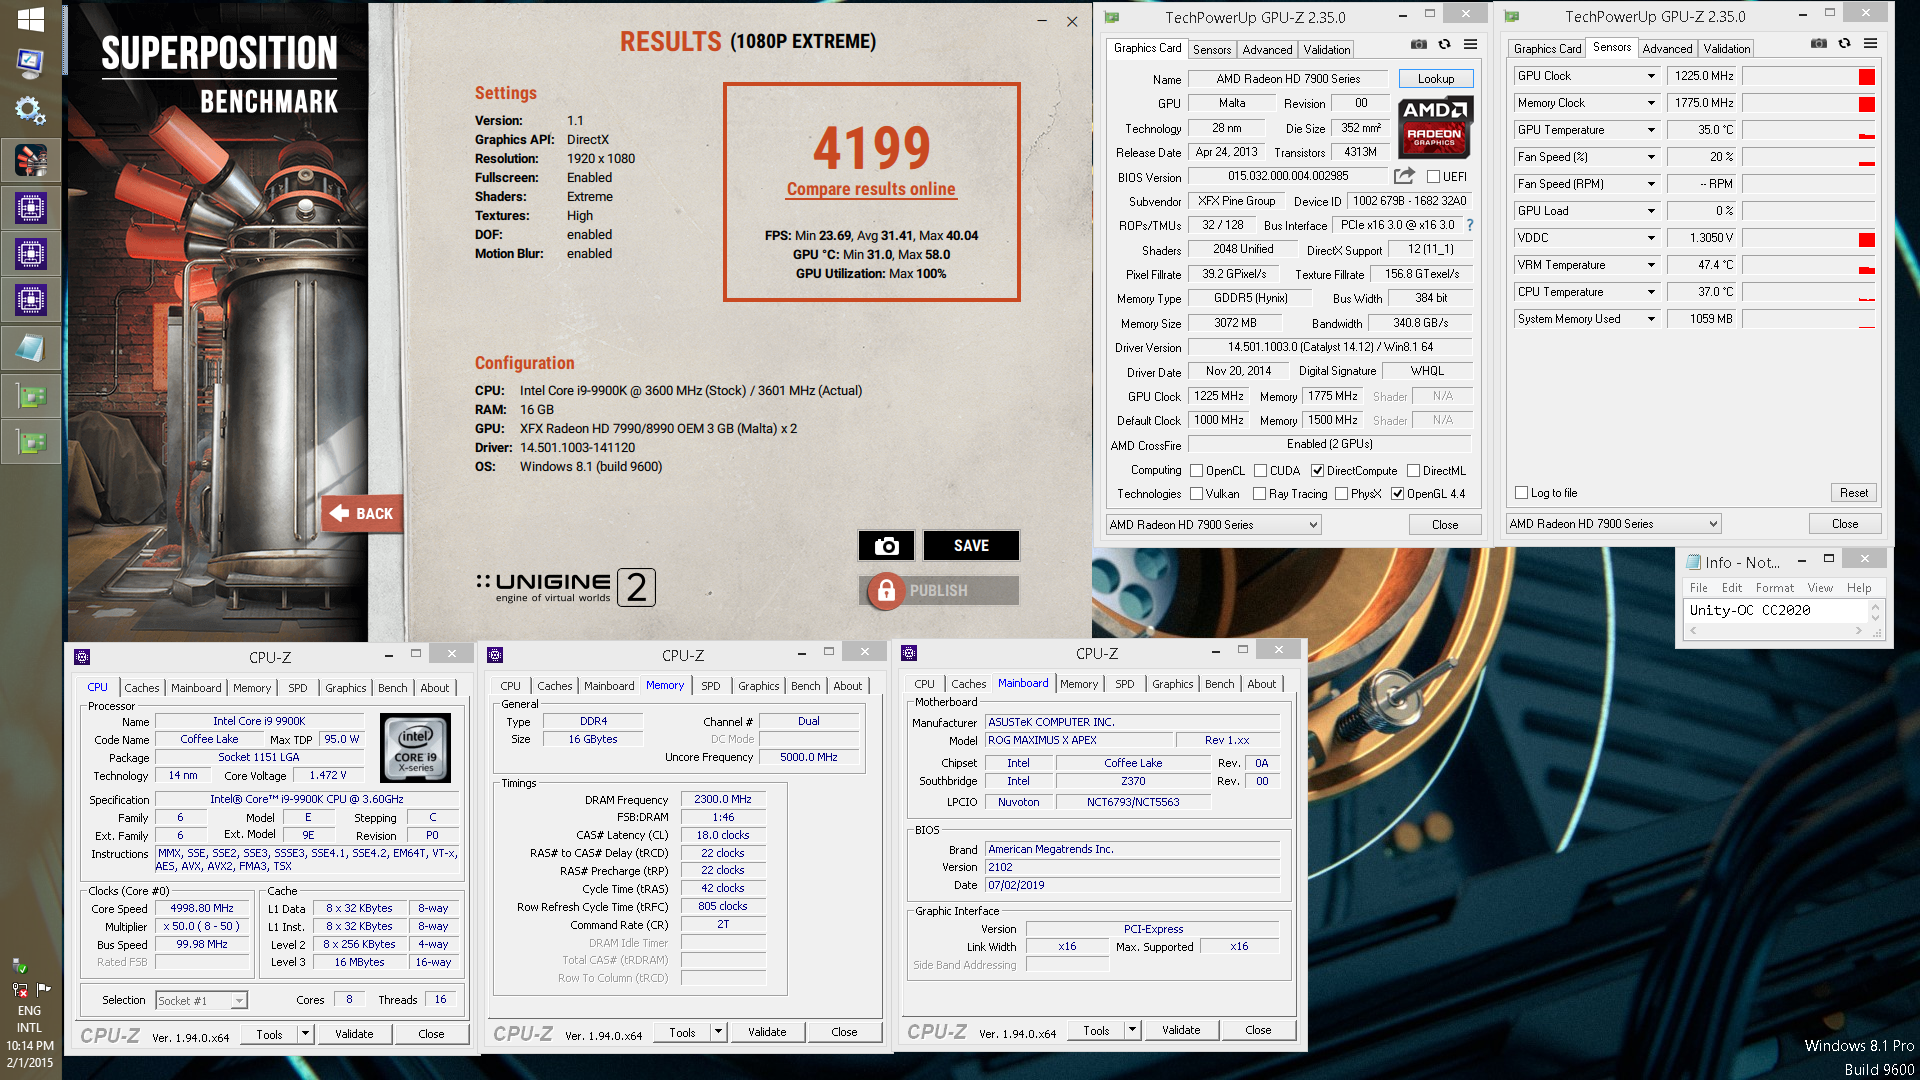This screenshot has width=1920, height=1080.
Task: Click the BIOS export share icon
Action: click(x=1404, y=176)
